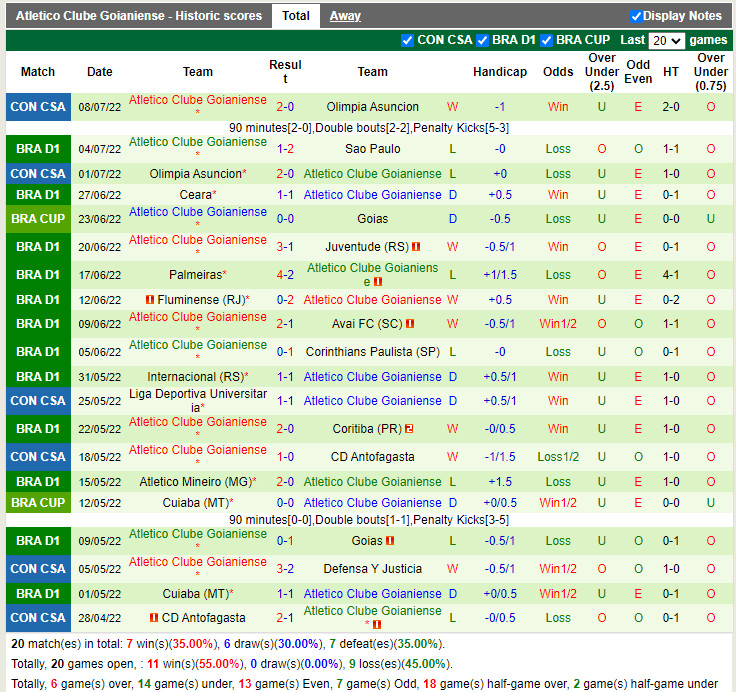This screenshot has width=736, height=692.
Task: Click Ceara team name on 27/06/22
Action: tap(196, 195)
